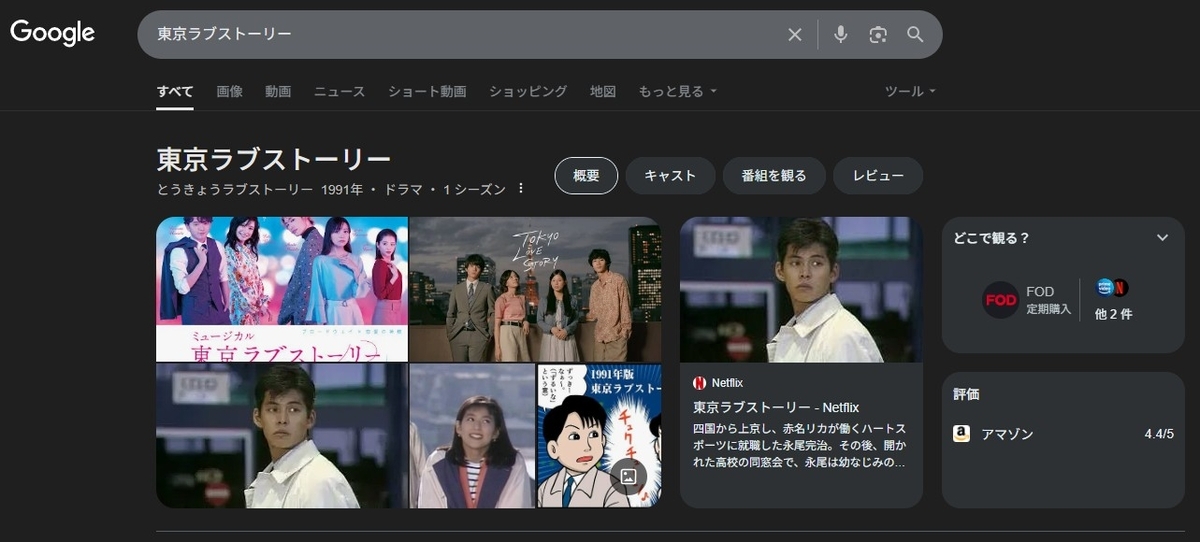
Task: Open the three-dot menu beside 1シーズン
Action: 520,189
